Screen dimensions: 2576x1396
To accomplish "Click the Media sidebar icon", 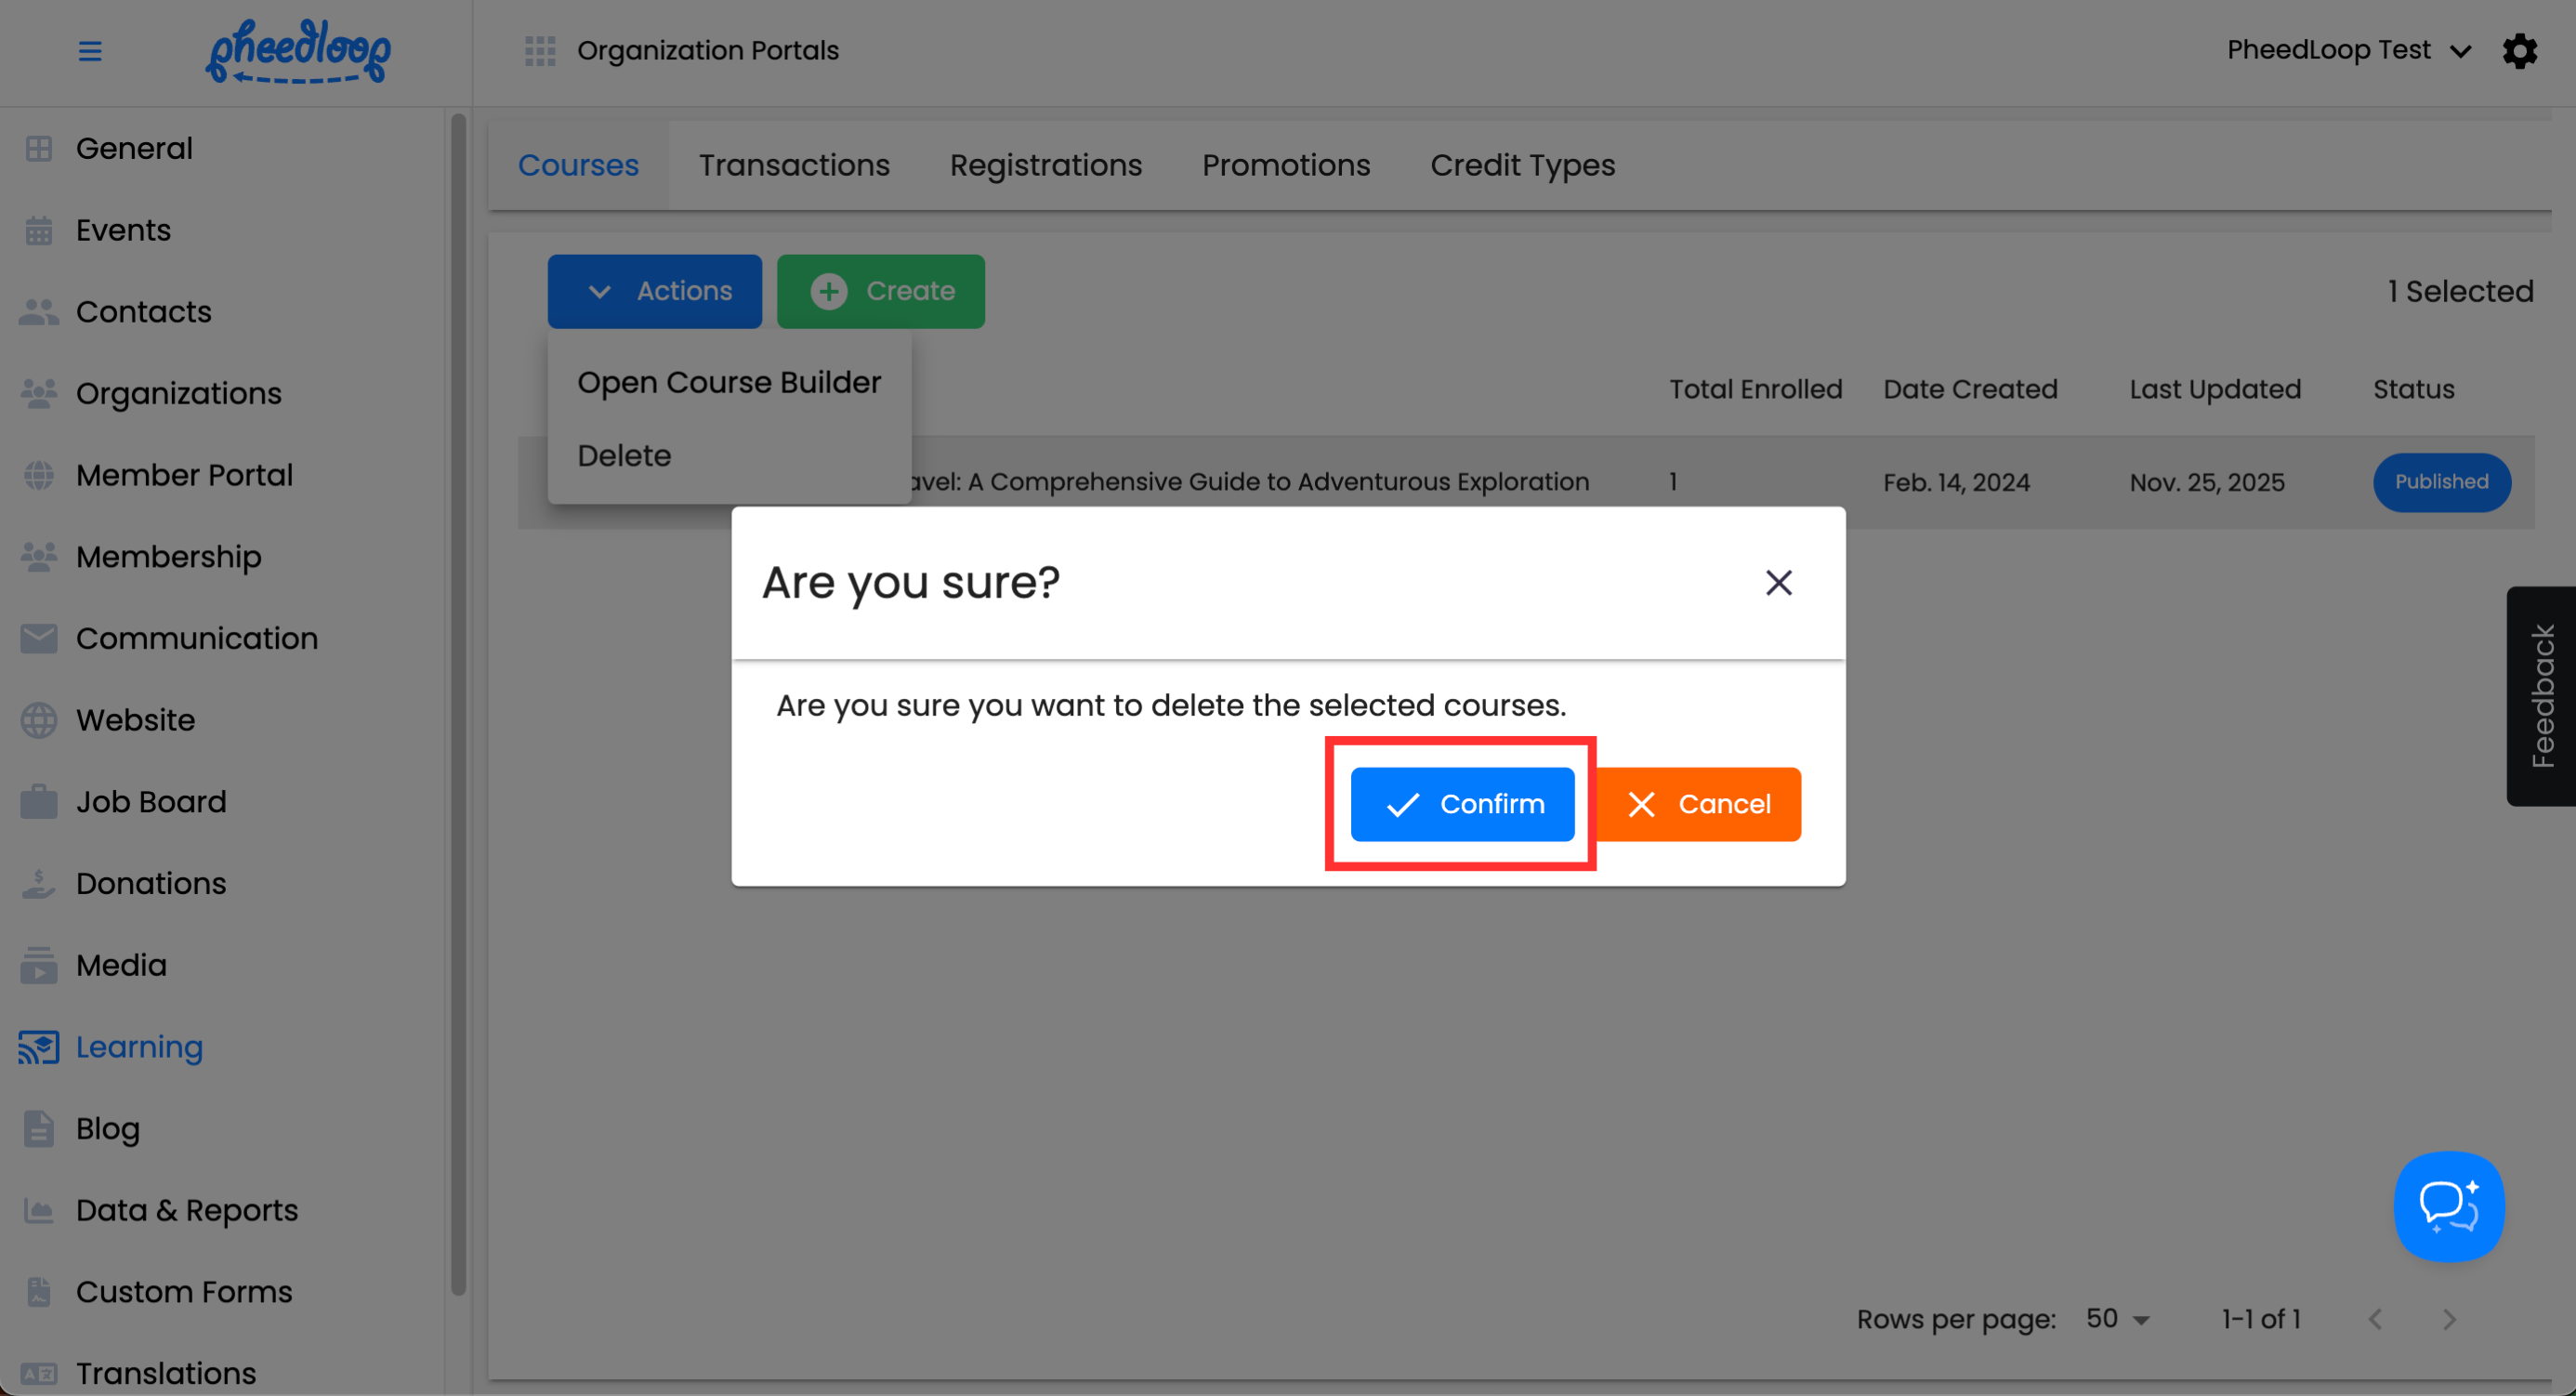I will coord(39,965).
